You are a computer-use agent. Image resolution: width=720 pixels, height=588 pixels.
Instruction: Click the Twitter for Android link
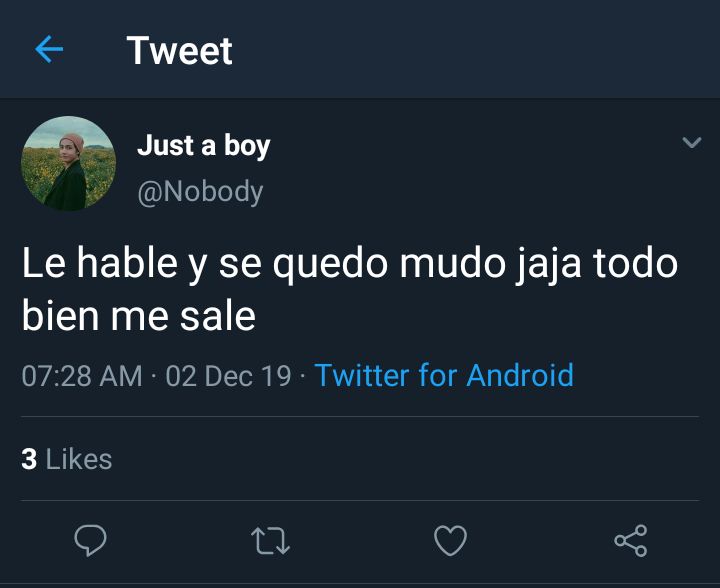click(x=444, y=375)
